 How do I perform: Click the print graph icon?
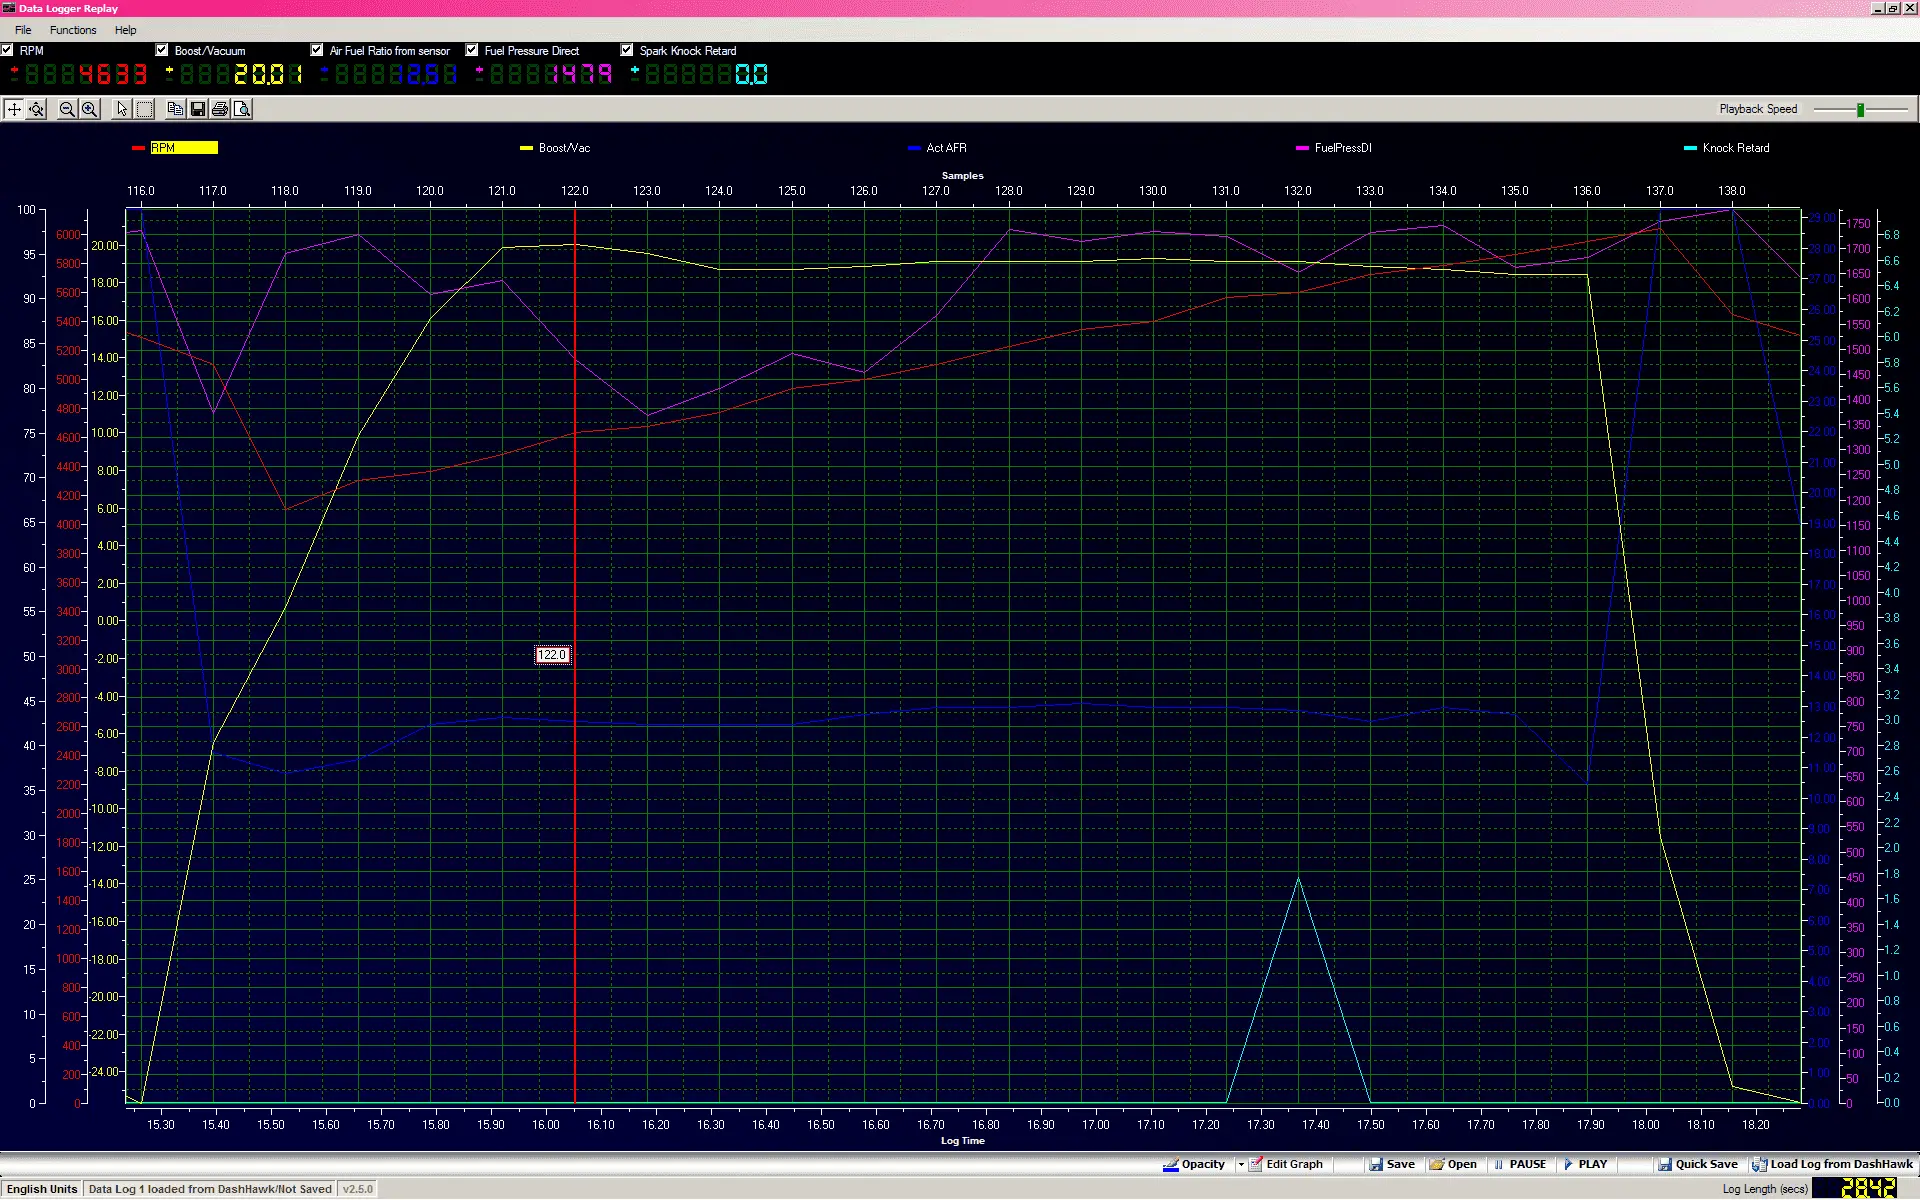pyautogui.click(x=220, y=109)
